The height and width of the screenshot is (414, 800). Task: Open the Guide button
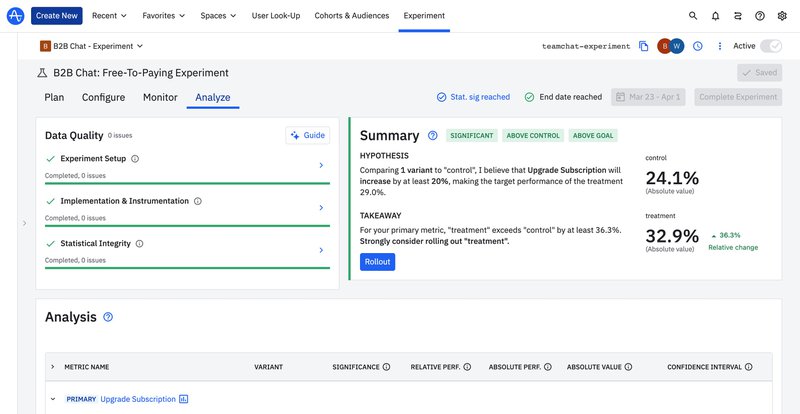click(307, 135)
